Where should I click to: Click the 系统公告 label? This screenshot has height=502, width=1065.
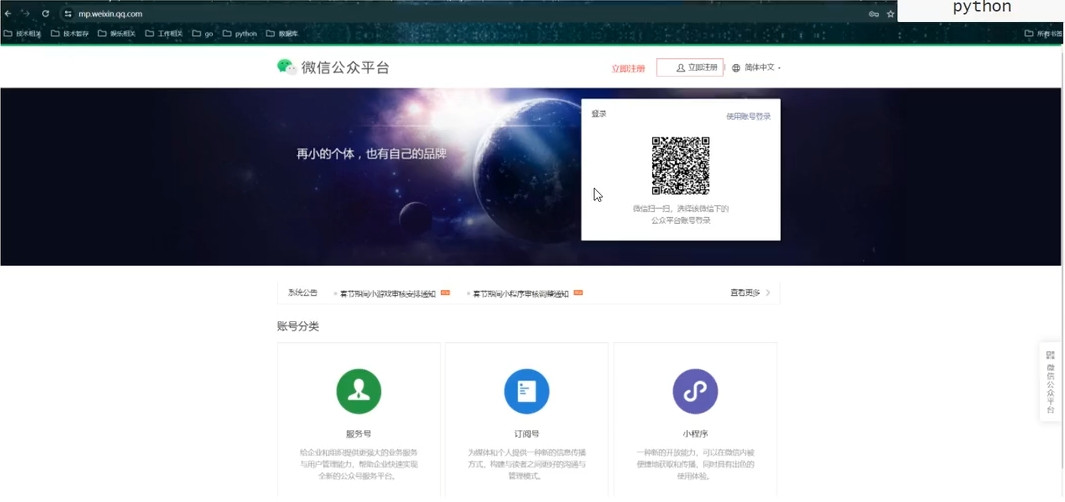(x=302, y=293)
